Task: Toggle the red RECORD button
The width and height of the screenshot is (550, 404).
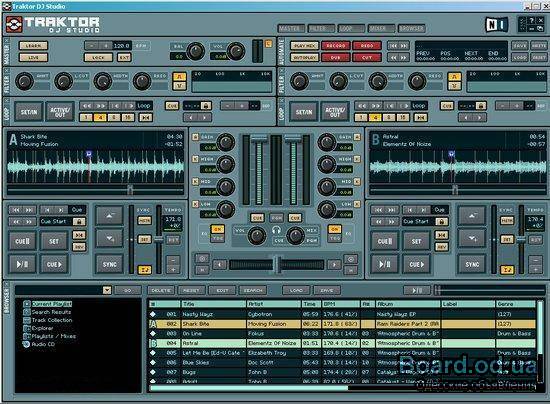Action: pos(335,46)
